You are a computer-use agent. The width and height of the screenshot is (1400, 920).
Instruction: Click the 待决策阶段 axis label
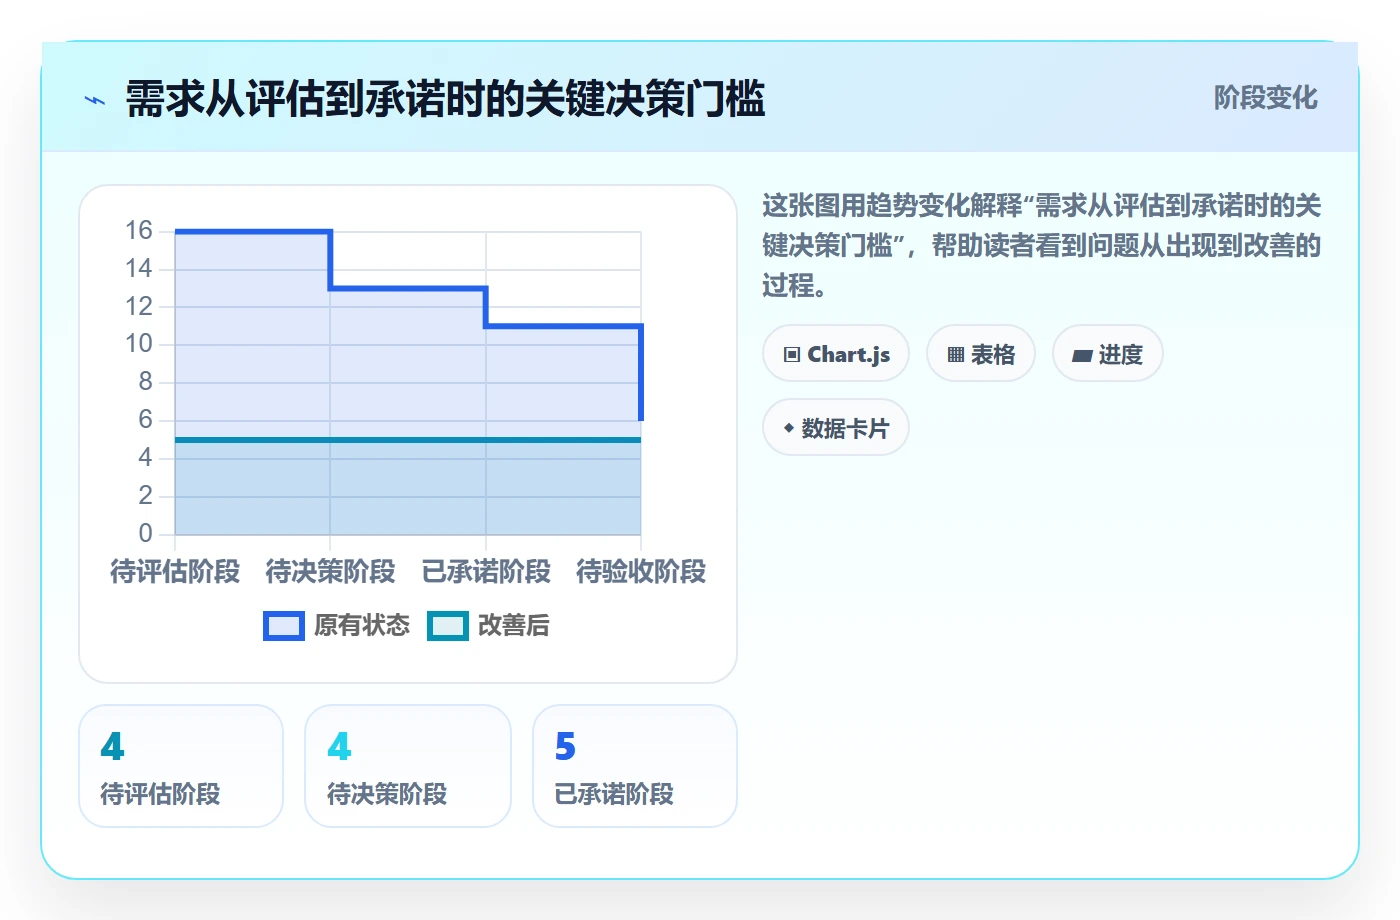tap(330, 572)
